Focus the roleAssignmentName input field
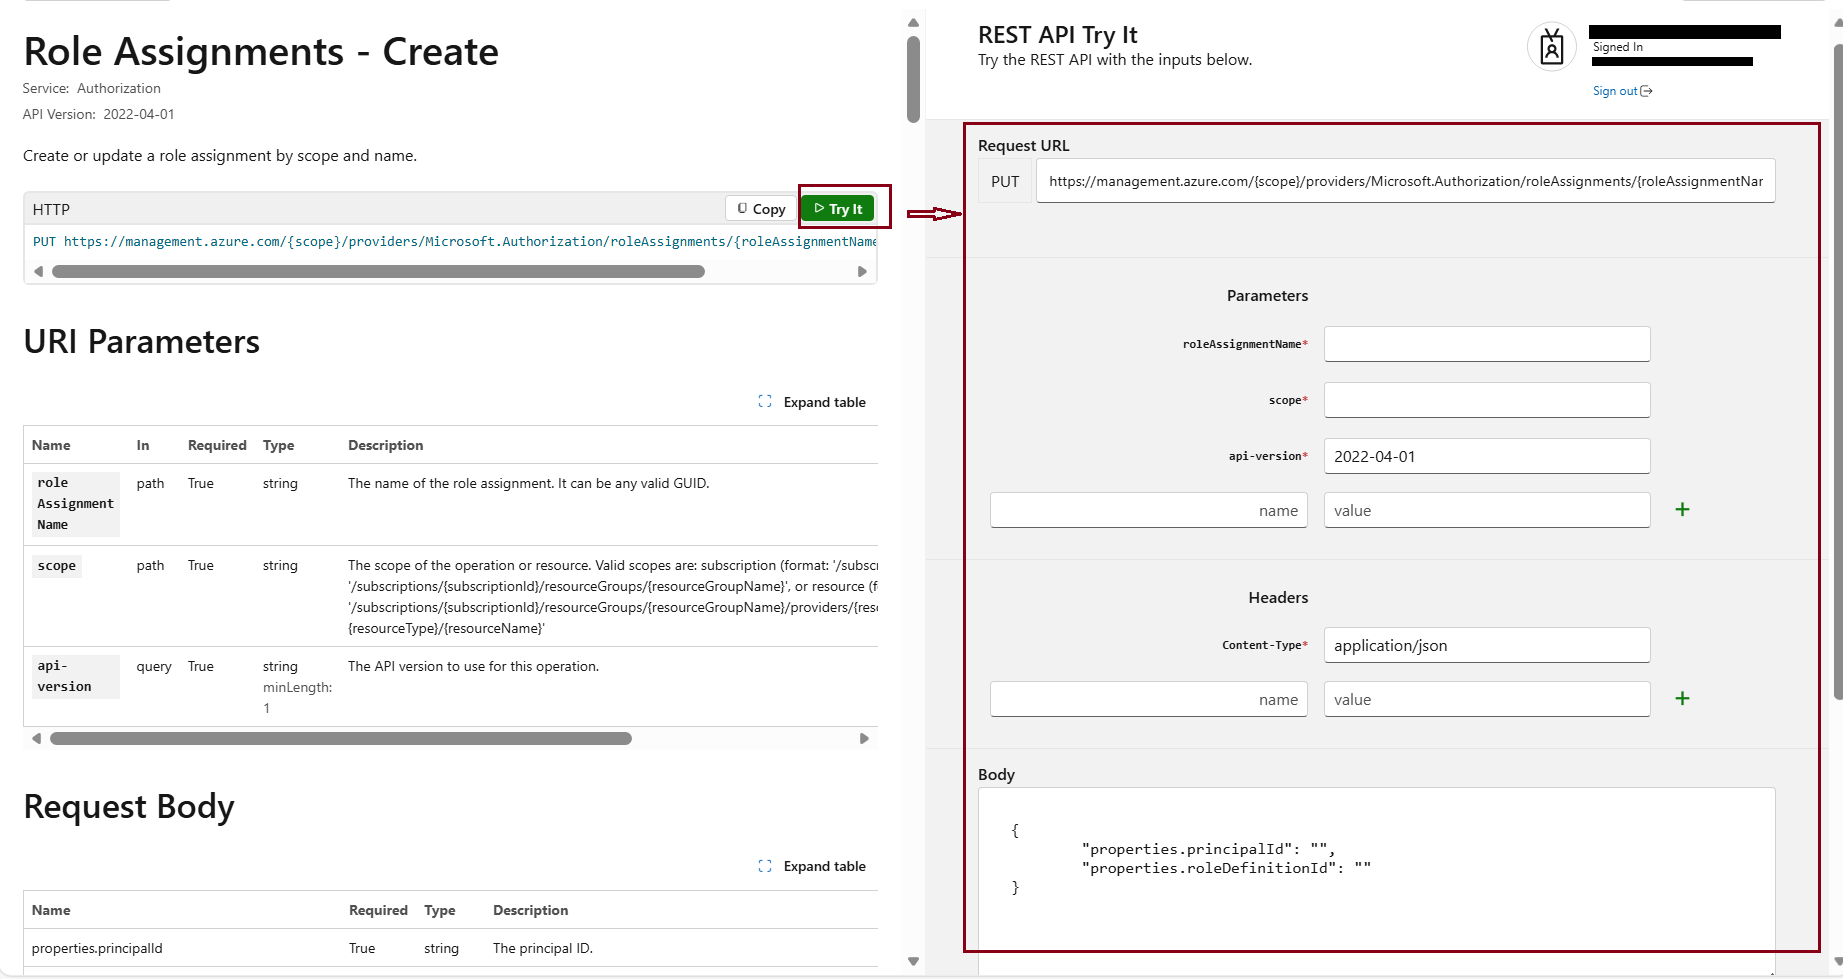This screenshot has width=1843, height=979. (1487, 344)
